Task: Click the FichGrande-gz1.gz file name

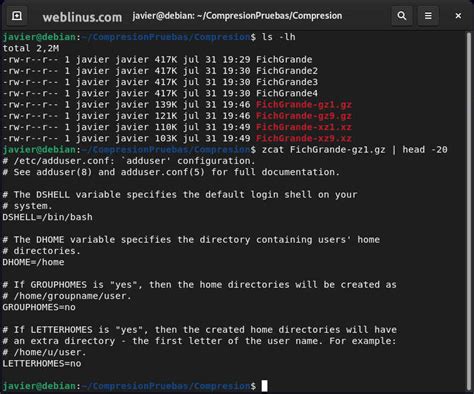Action: coord(304,105)
